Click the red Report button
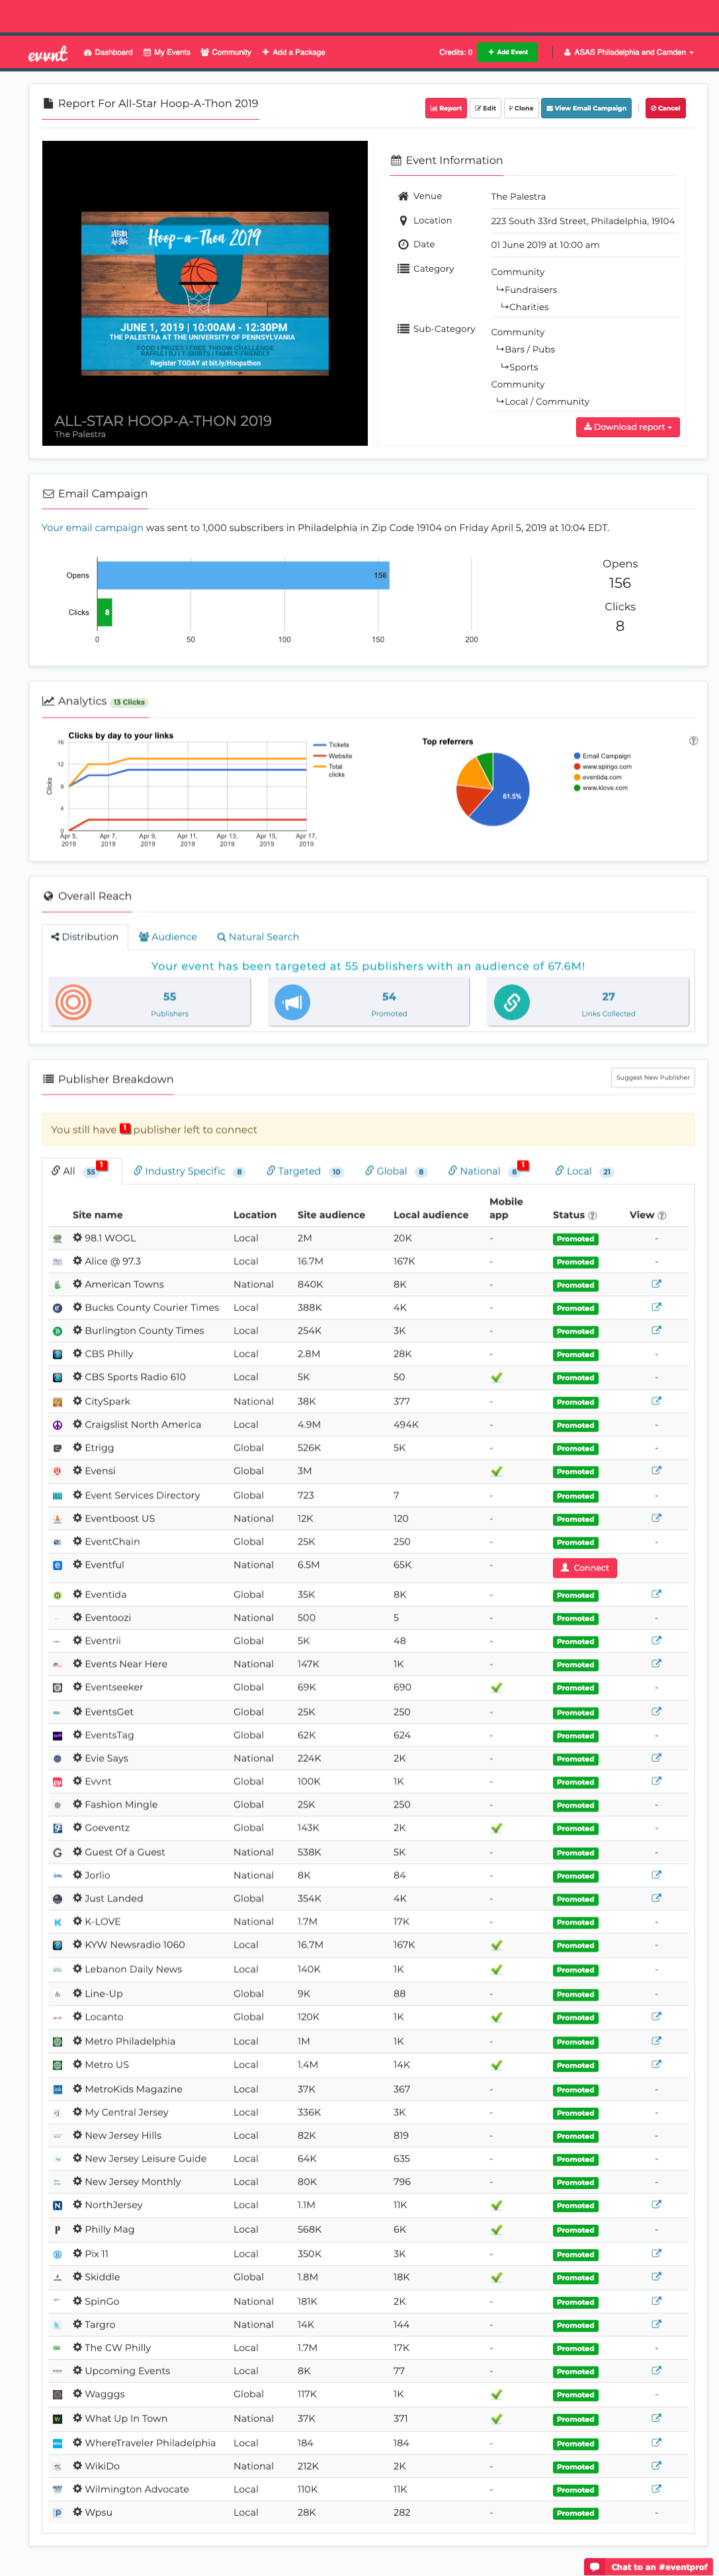Screen dimensions: 719x2576 [446, 108]
